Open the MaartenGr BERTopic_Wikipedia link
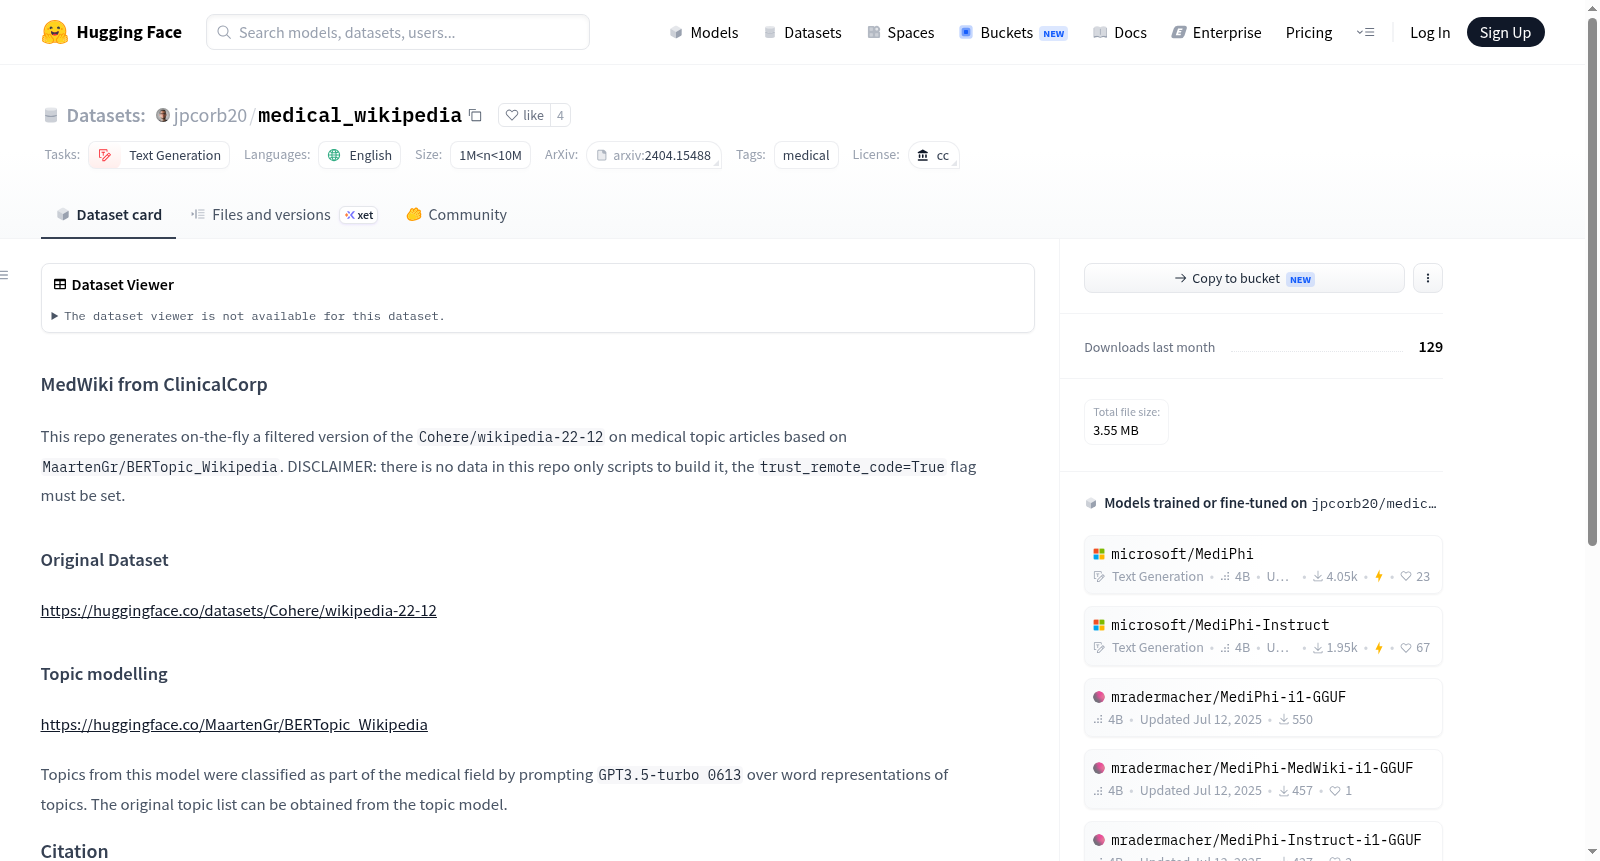The height and width of the screenshot is (861, 1600). (234, 725)
